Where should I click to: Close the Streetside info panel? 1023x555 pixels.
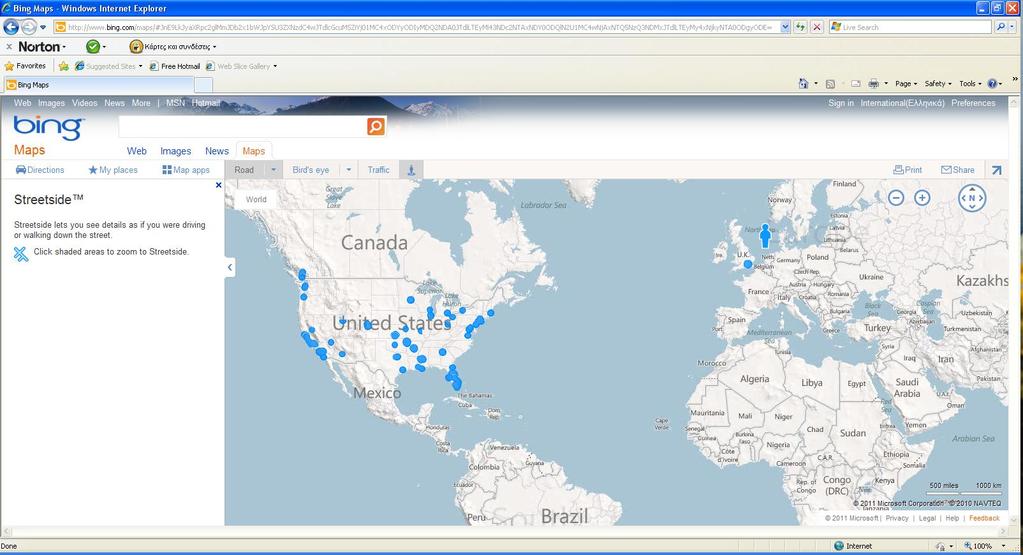[x=219, y=185]
